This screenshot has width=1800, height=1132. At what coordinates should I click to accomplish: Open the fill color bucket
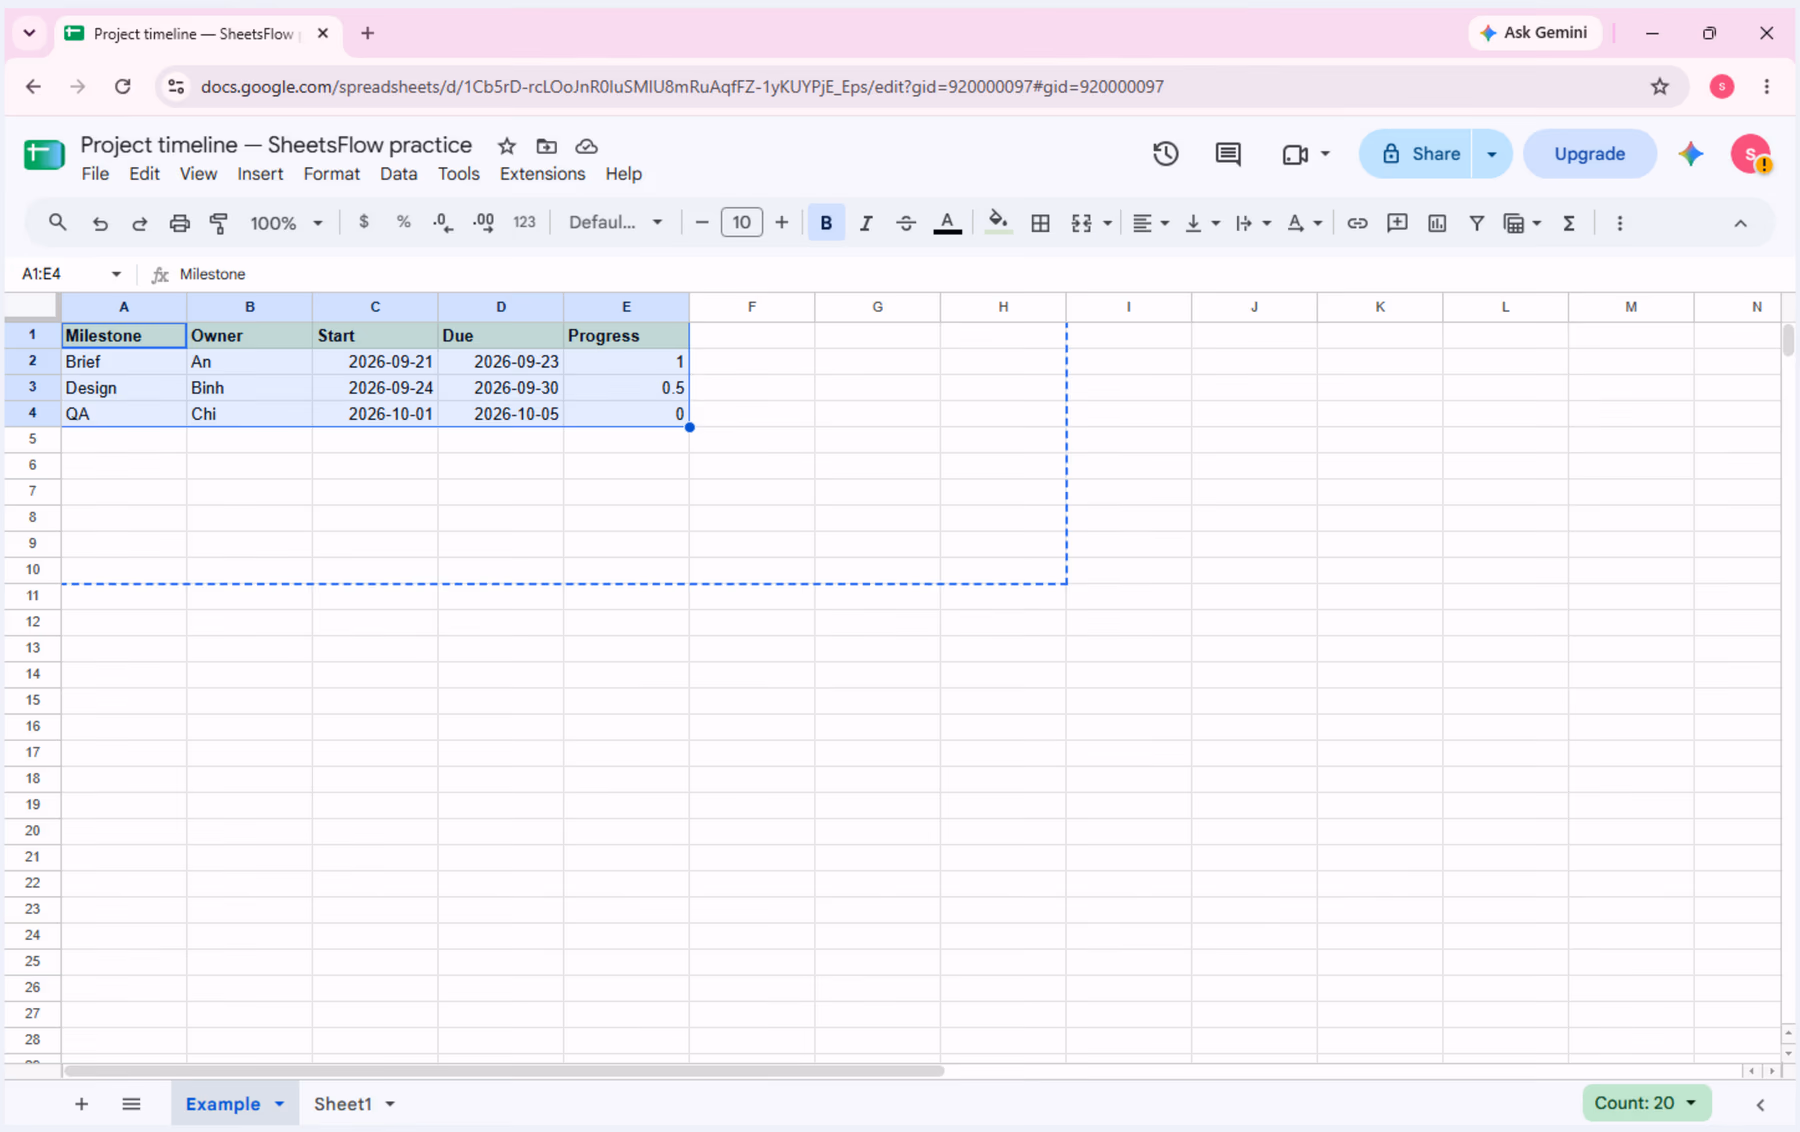pyautogui.click(x=997, y=223)
